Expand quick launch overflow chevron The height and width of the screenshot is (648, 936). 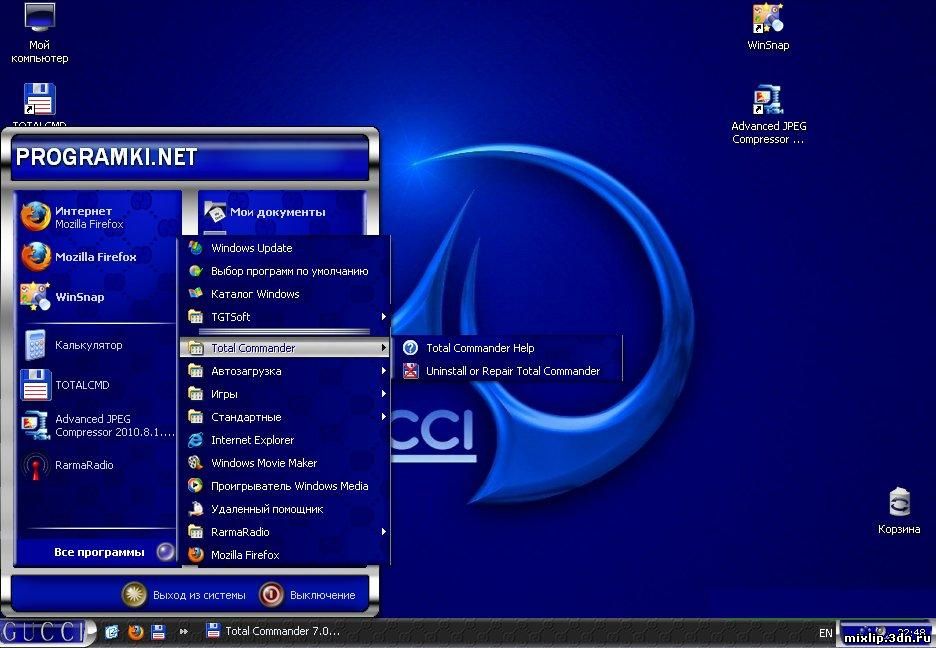[x=183, y=631]
